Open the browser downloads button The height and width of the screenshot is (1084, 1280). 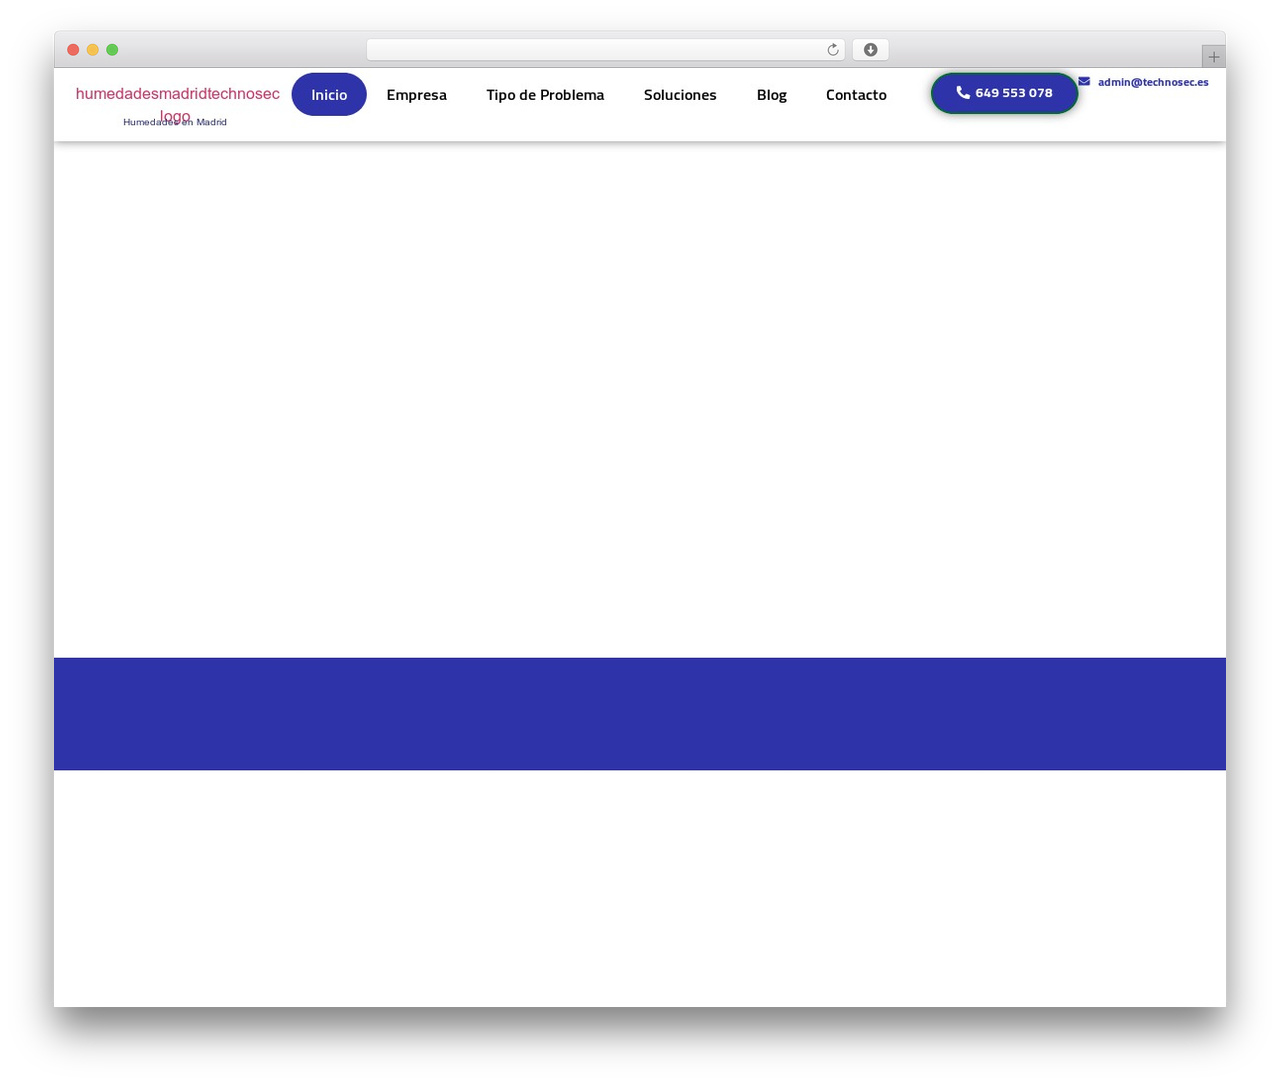tap(870, 50)
